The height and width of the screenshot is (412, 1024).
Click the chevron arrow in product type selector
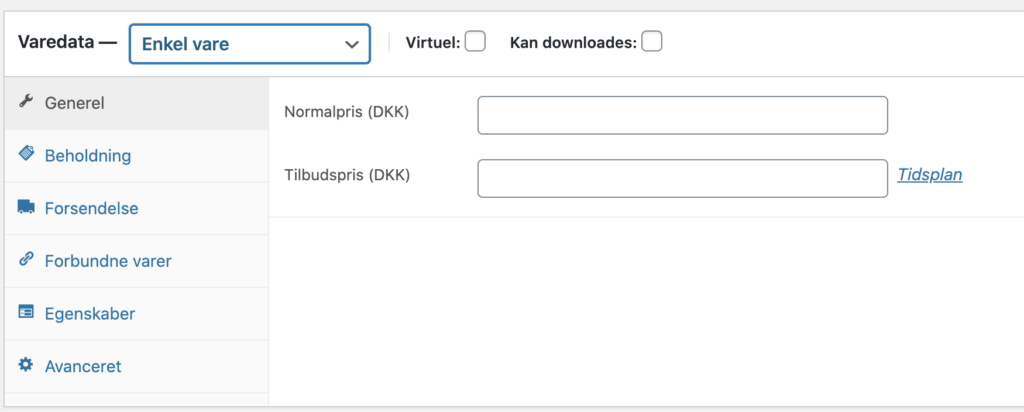coord(351,45)
